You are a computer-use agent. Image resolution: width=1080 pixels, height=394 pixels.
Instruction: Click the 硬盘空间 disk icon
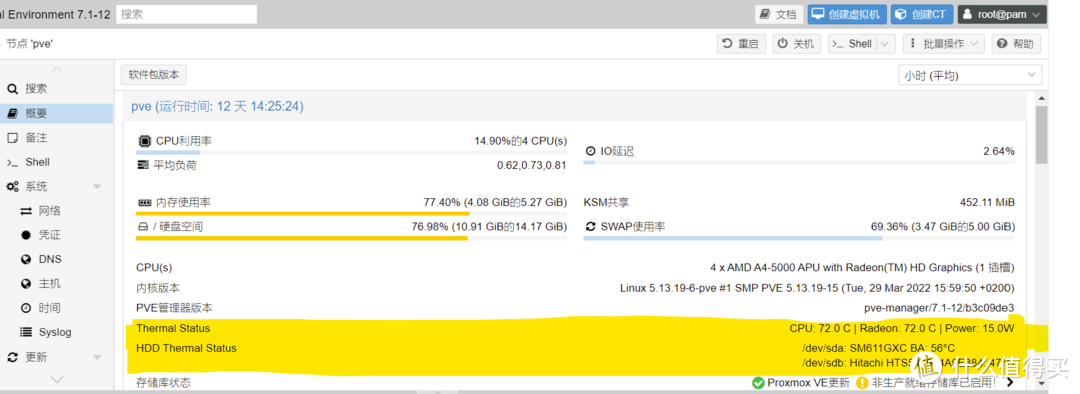[143, 227]
